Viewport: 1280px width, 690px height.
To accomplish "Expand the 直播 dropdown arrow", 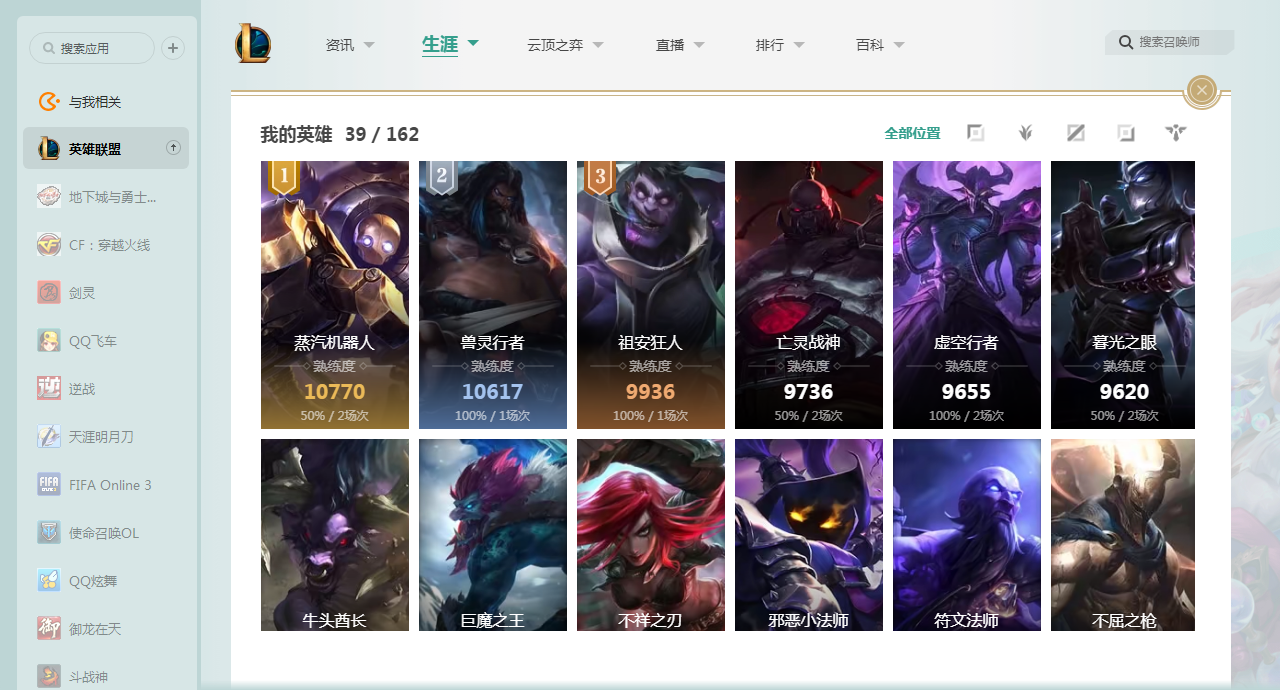I will (x=699, y=45).
